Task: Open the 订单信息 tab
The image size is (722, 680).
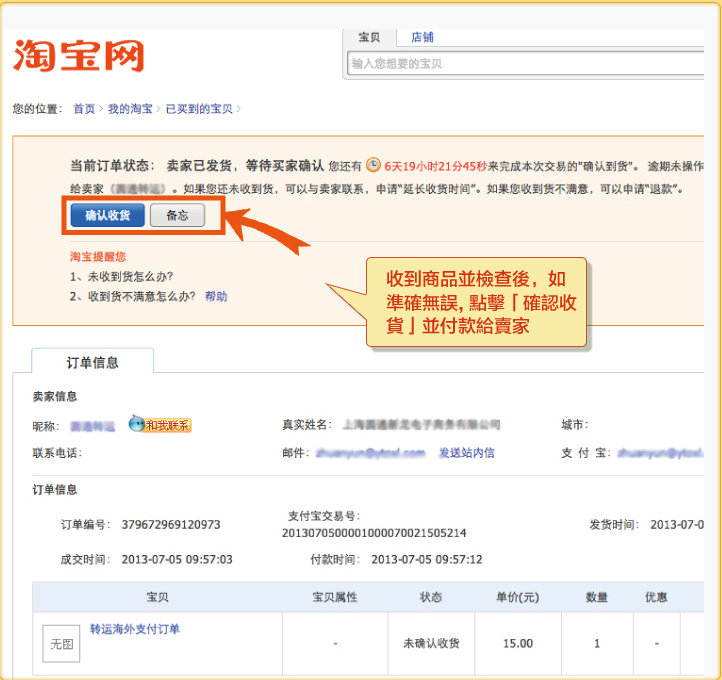Action: pos(93,362)
